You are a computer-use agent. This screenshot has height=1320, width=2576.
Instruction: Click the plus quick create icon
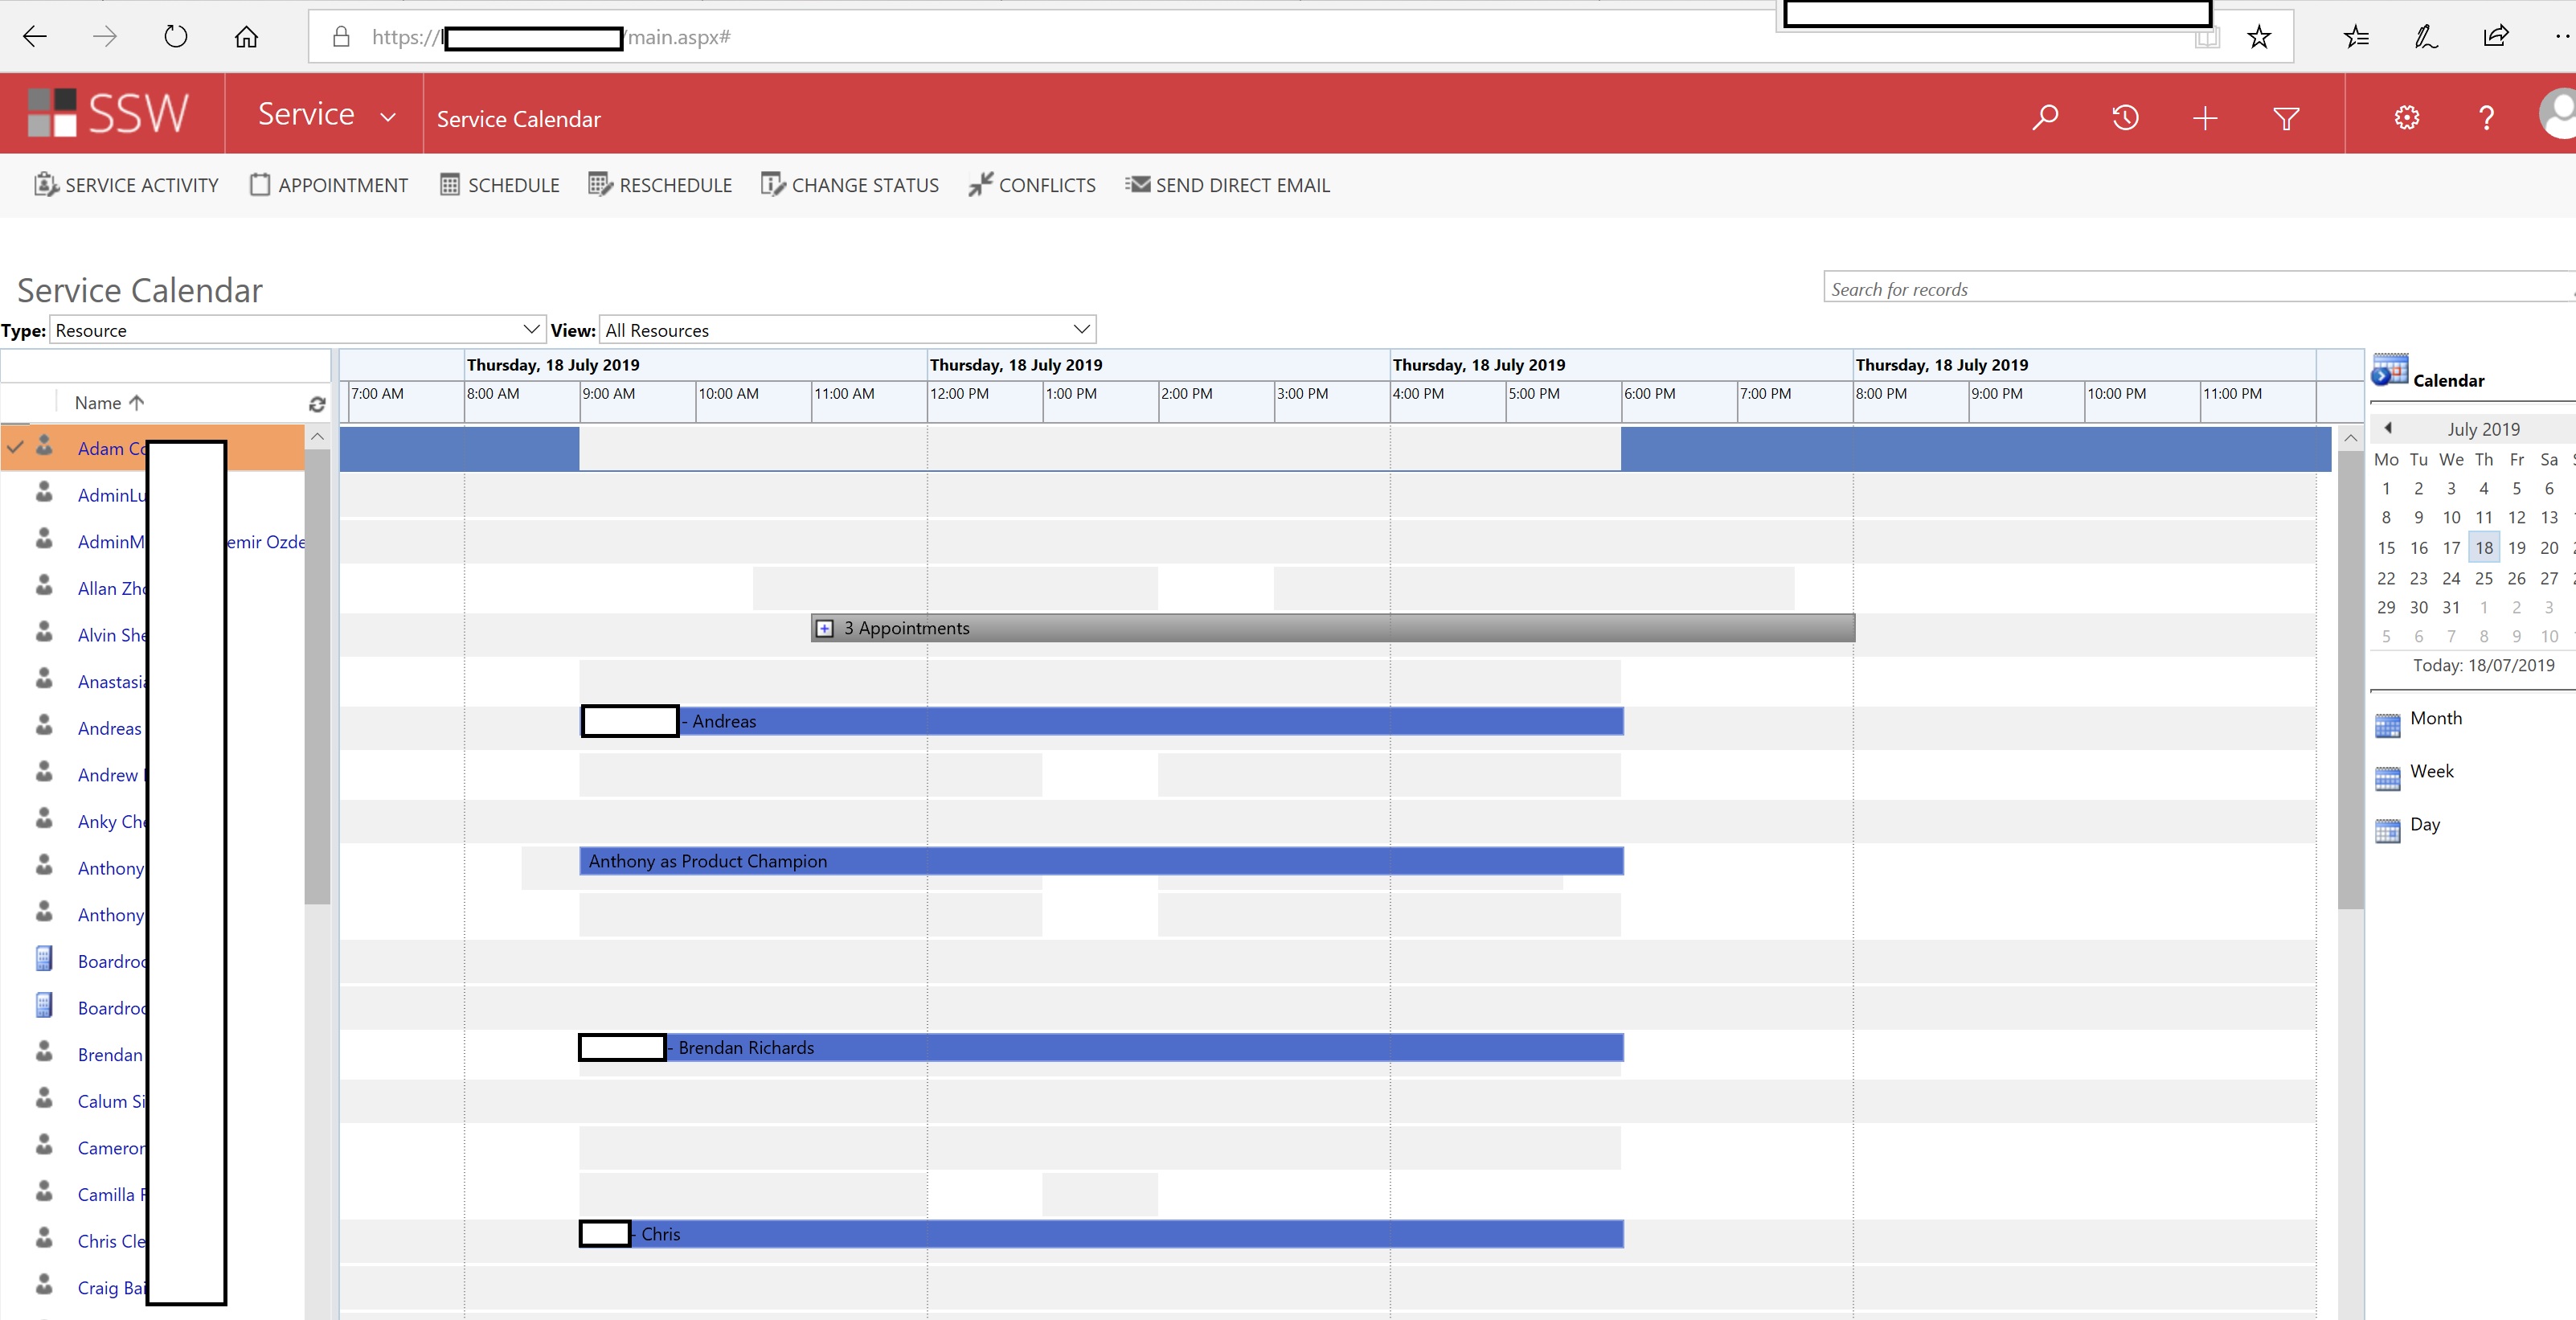click(x=2205, y=118)
